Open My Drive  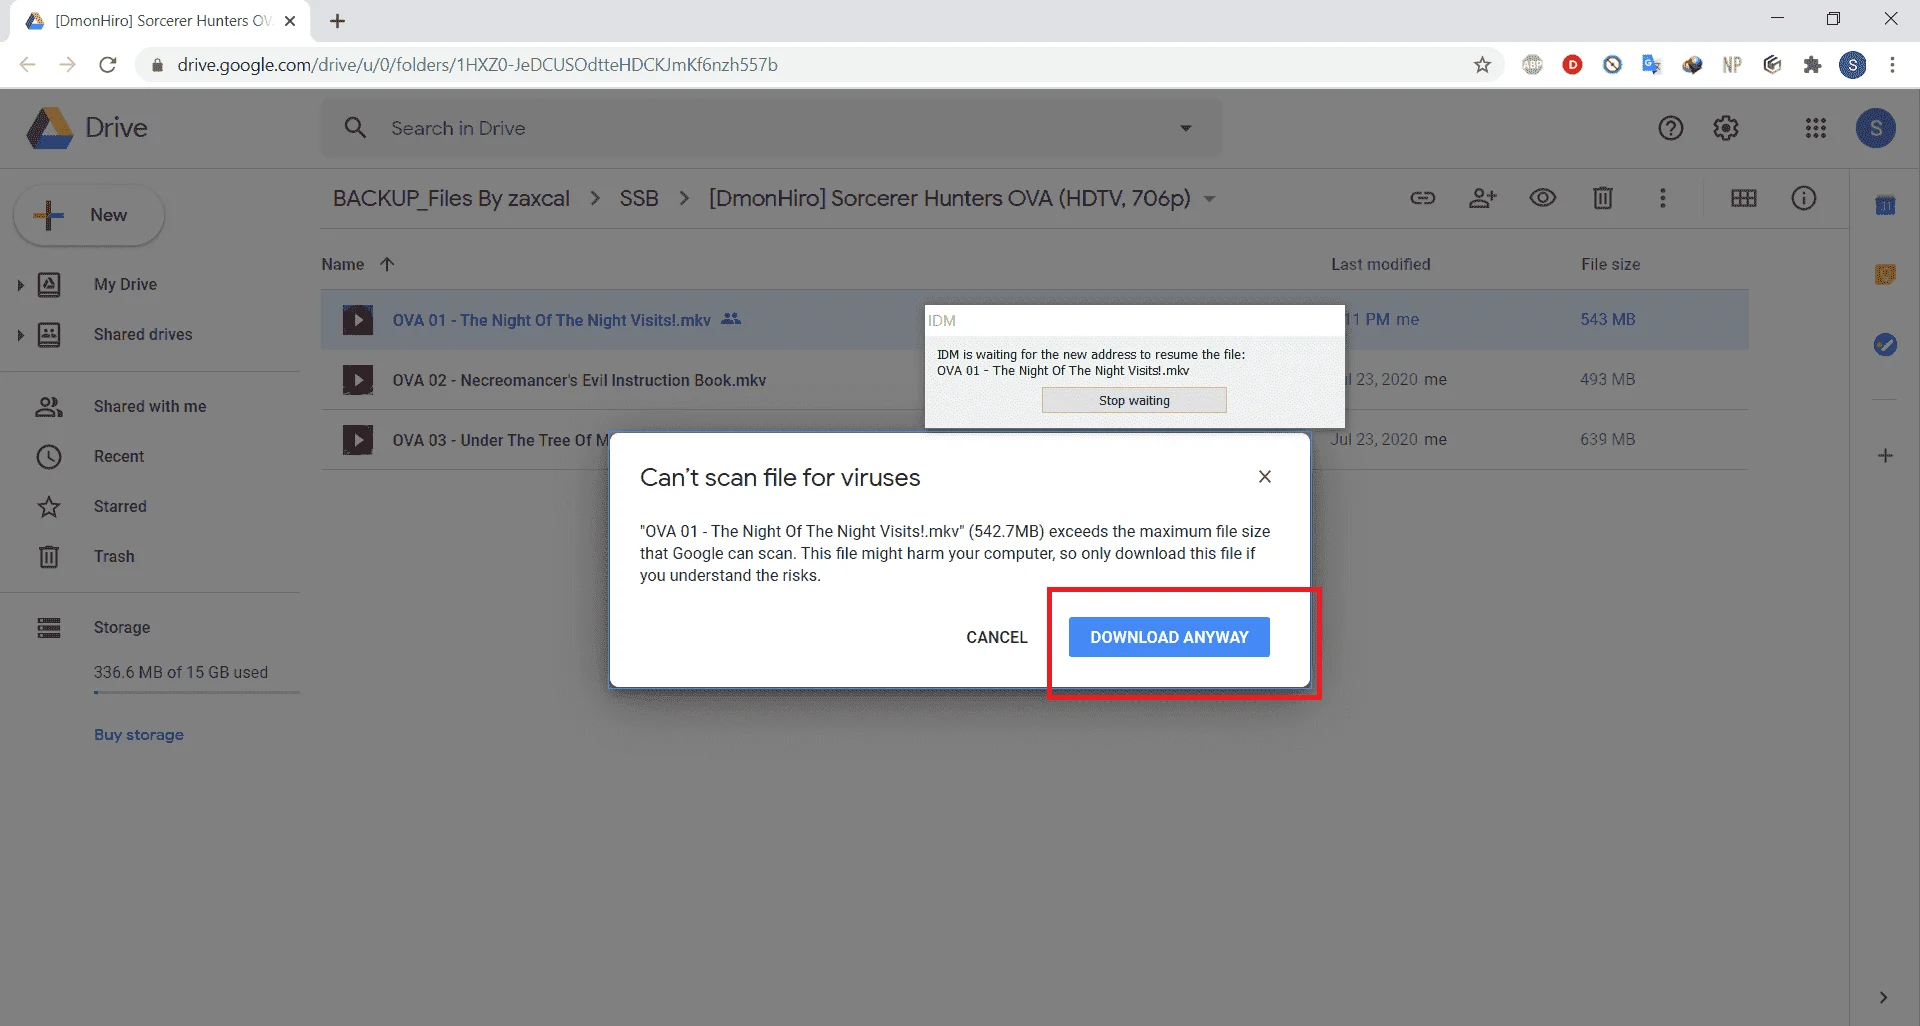tap(125, 284)
